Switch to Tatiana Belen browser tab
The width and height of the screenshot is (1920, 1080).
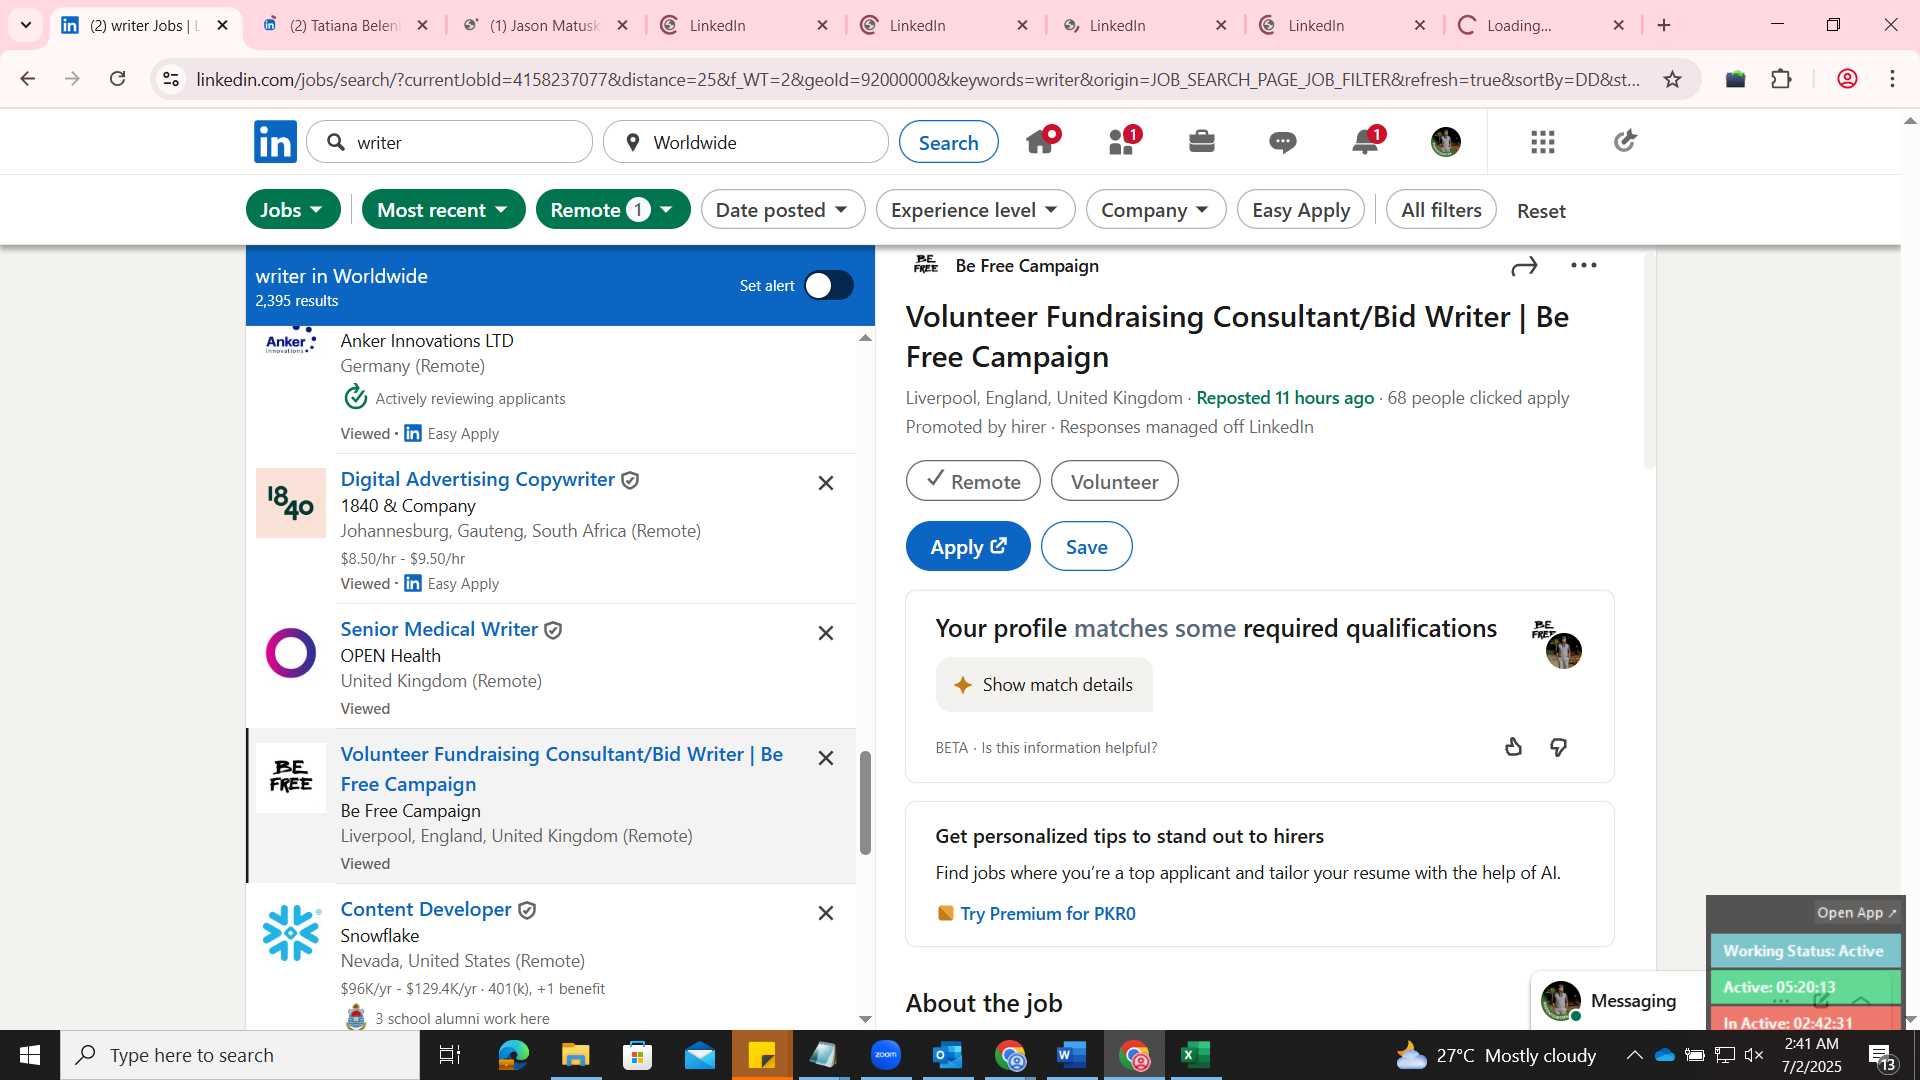coord(346,25)
